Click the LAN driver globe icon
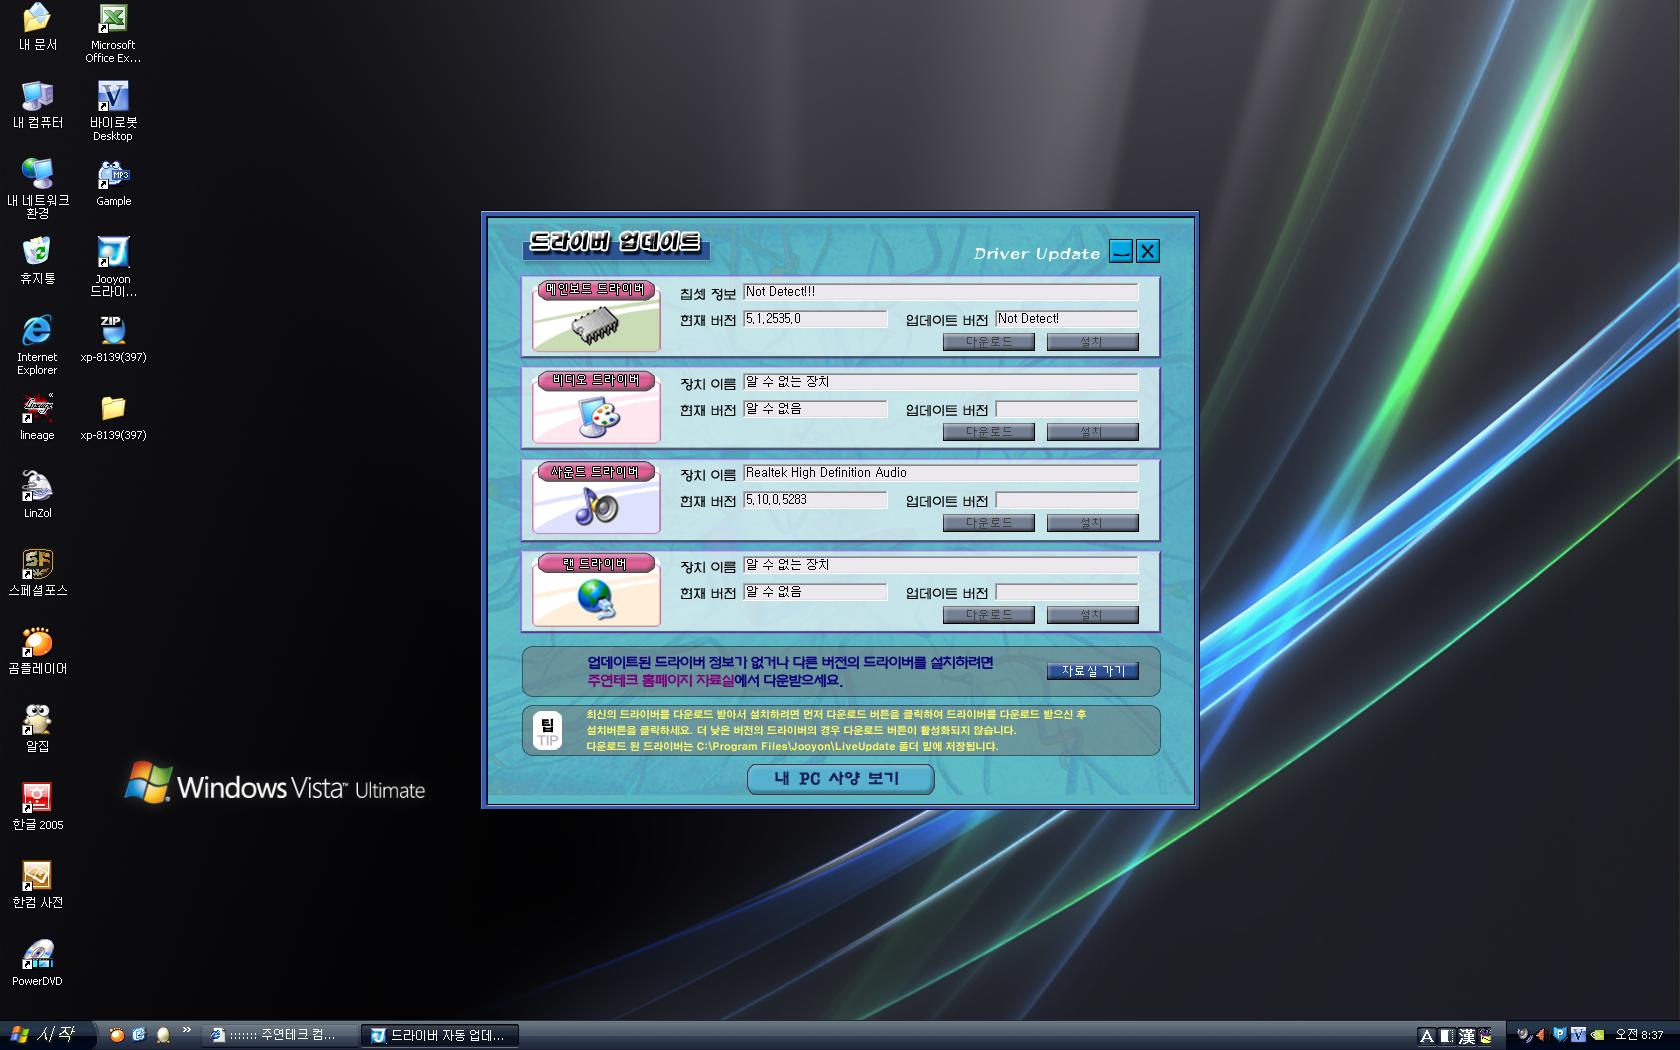Screen dimensions: 1680x1050 pyautogui.click(x=597, y=599)
